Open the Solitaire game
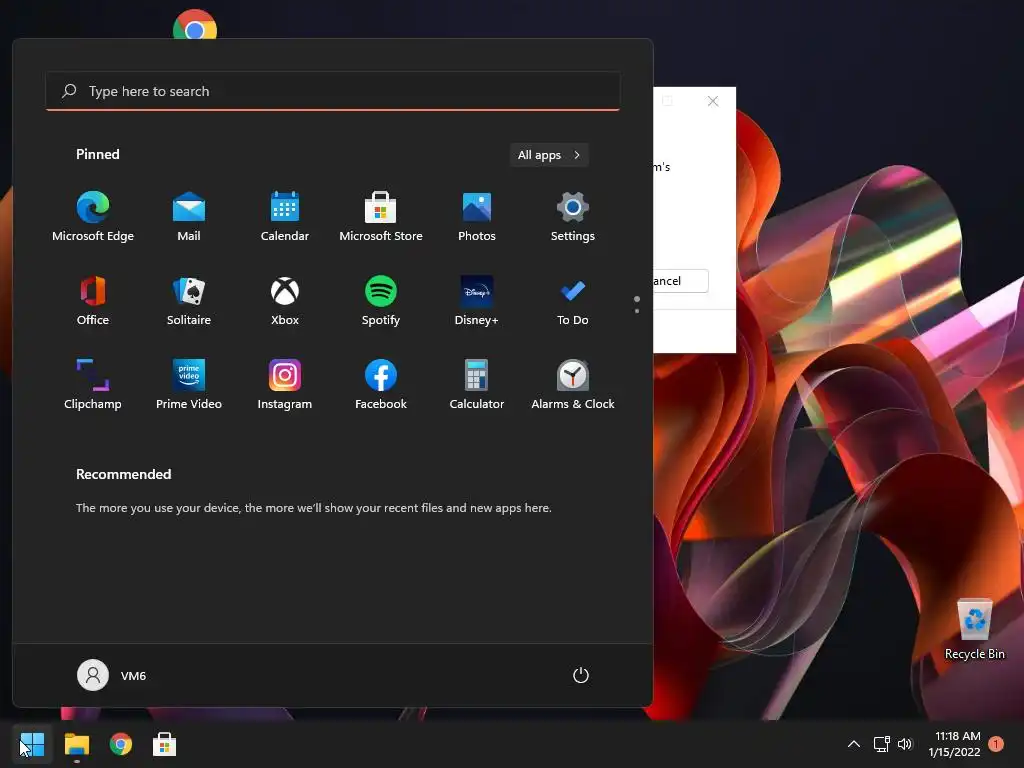Image resolution: width=1024 pixels, height=768 pixels. (x=189, y=301)
